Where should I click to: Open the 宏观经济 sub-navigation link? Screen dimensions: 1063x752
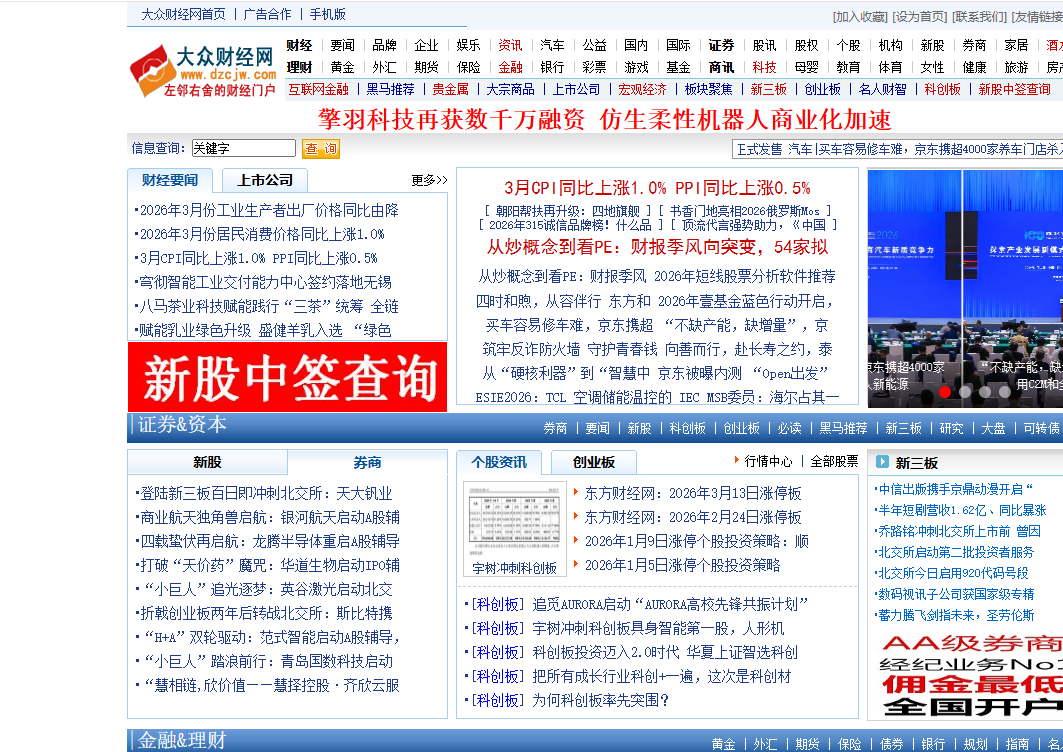coord(643,90)
